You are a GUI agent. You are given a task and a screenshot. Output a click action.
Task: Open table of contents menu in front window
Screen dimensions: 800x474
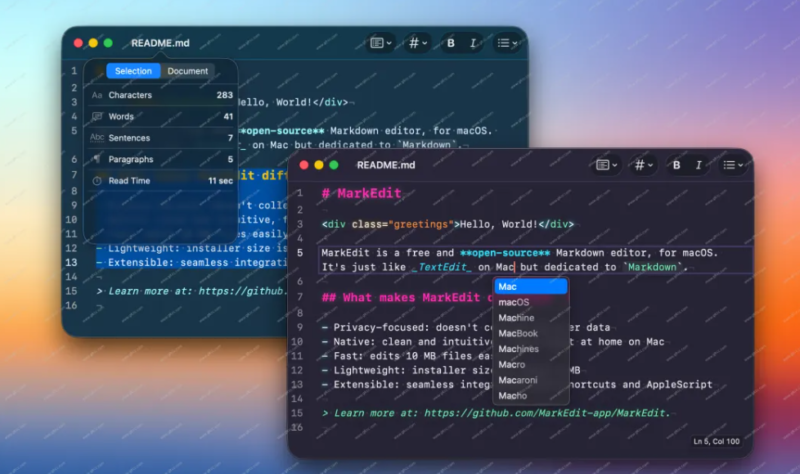click(x=607, y=165)
